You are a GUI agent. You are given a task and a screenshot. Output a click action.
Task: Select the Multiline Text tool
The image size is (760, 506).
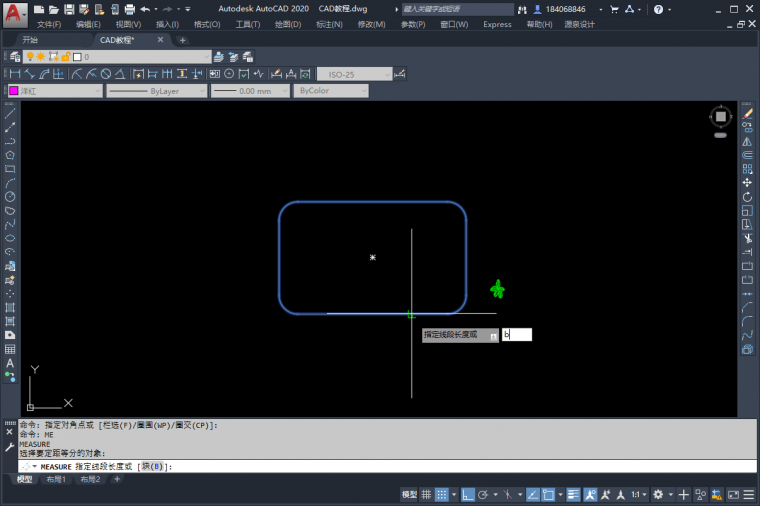tap(10, 364)
